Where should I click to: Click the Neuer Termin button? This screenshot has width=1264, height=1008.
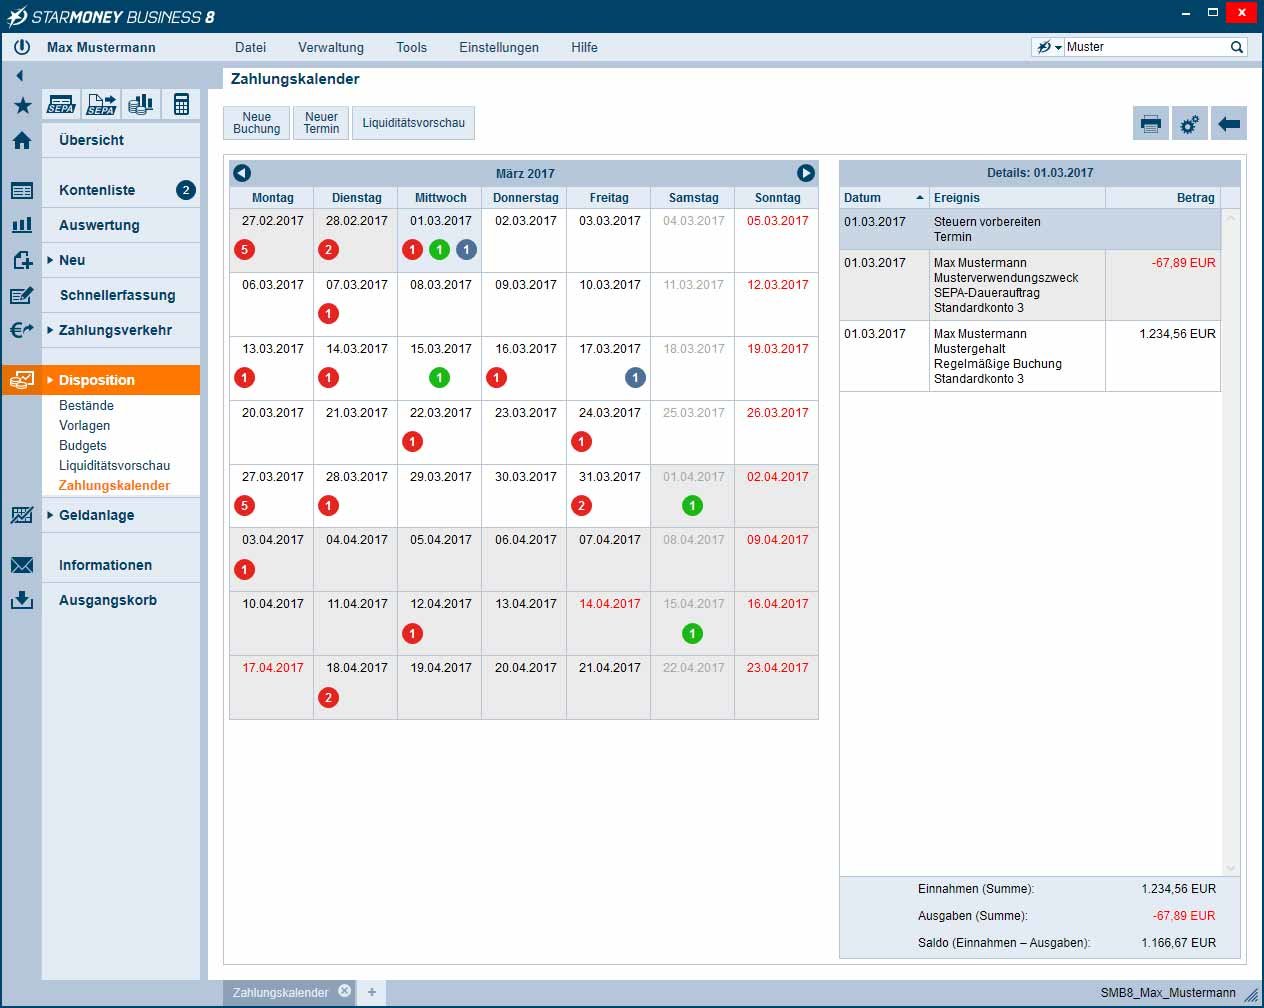322,123
